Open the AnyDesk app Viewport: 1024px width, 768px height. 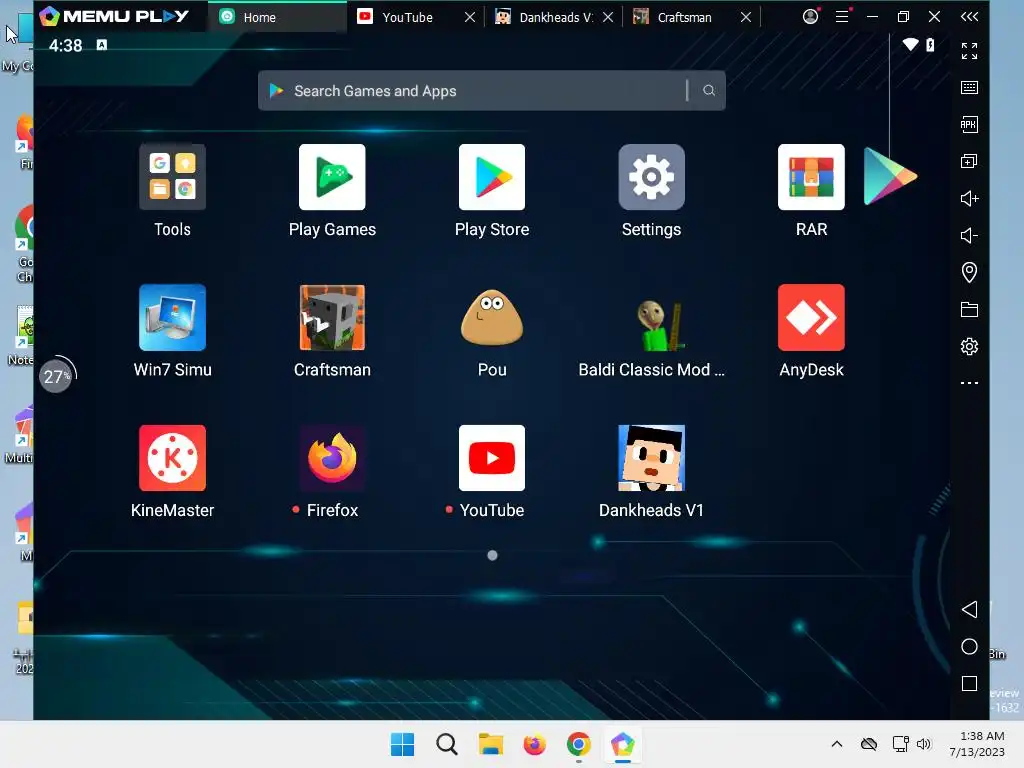point(811,317)
